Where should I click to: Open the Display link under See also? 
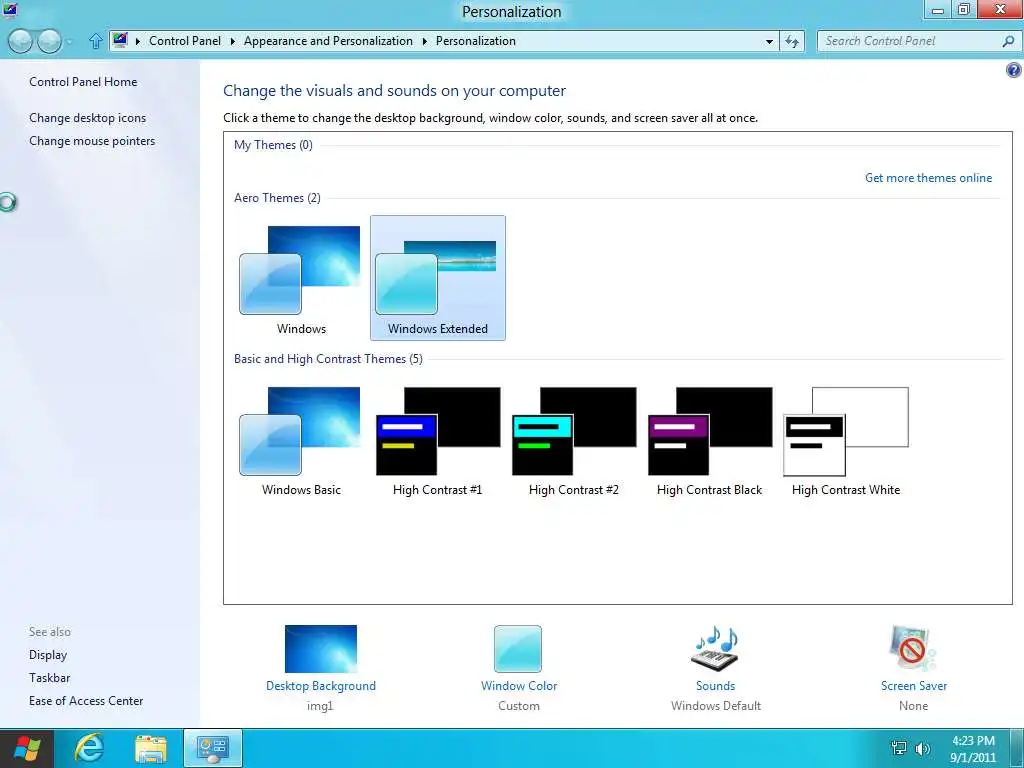(48, 655)
